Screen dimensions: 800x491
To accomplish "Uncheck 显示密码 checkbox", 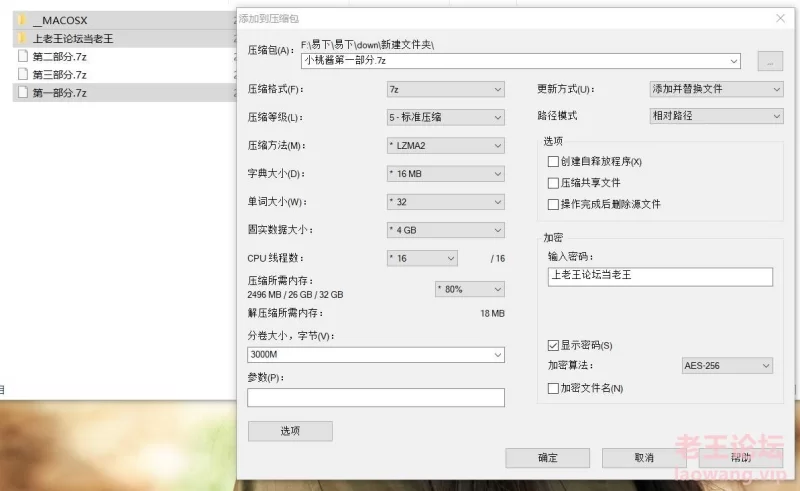I will (x=553, y=345).
